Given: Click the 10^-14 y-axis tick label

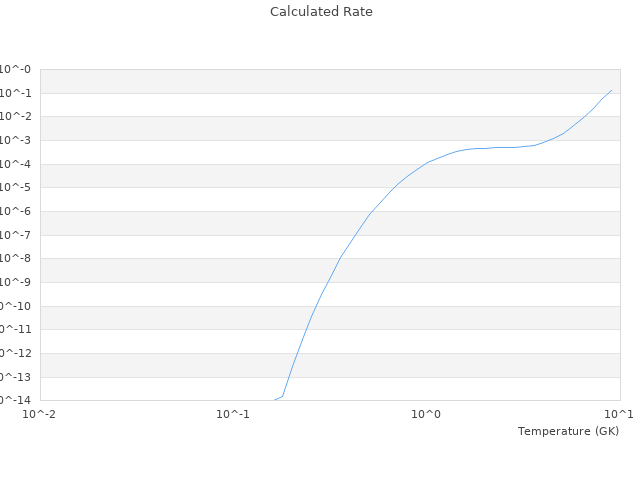Looking at the screenshot, I should point(15,401).
